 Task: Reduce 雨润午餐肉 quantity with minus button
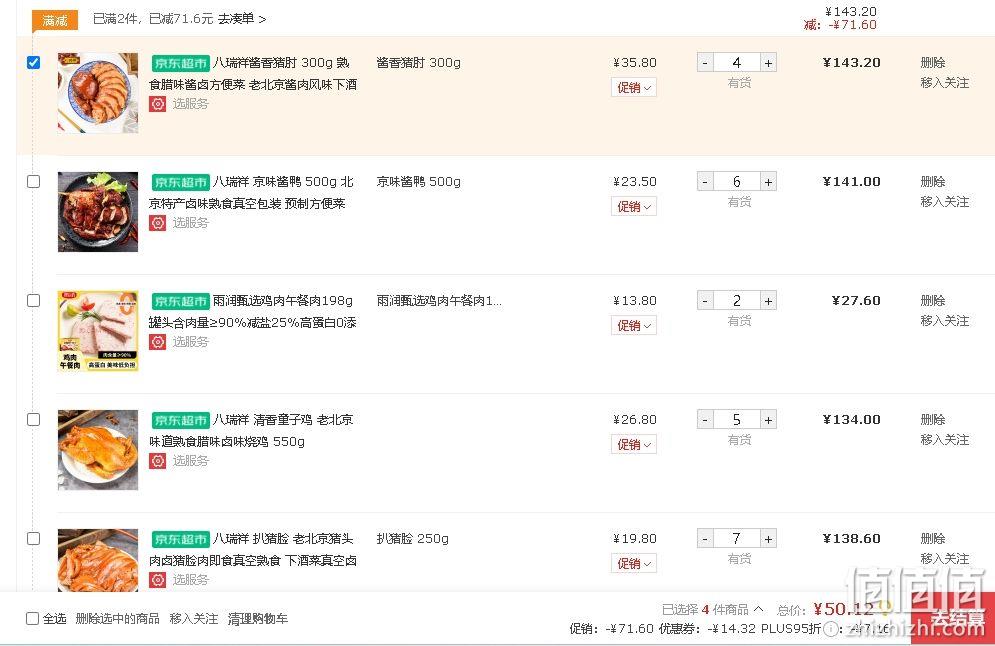point(705,300)
